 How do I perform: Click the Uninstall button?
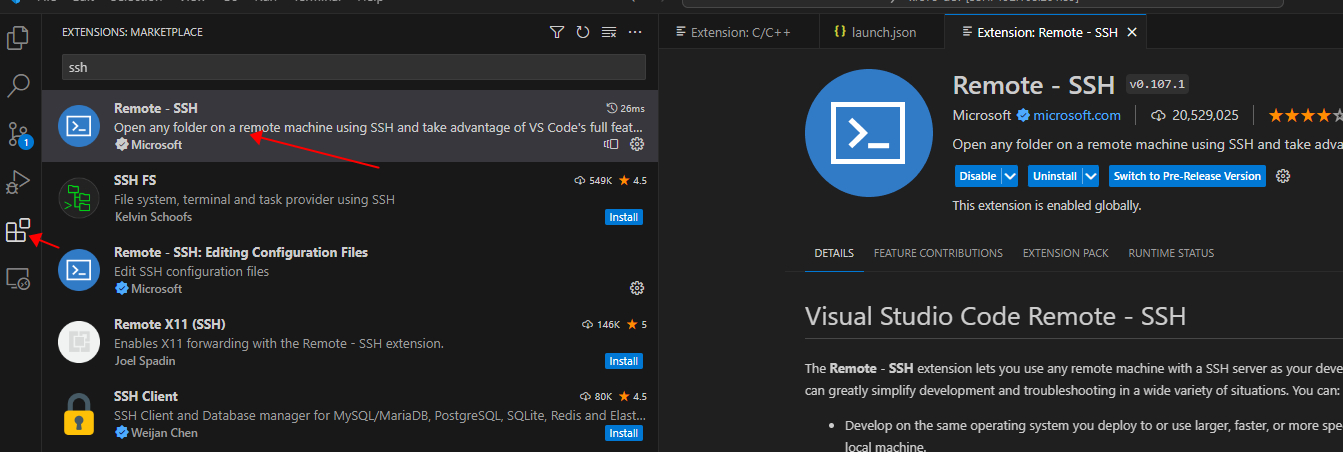[1055, 176]
